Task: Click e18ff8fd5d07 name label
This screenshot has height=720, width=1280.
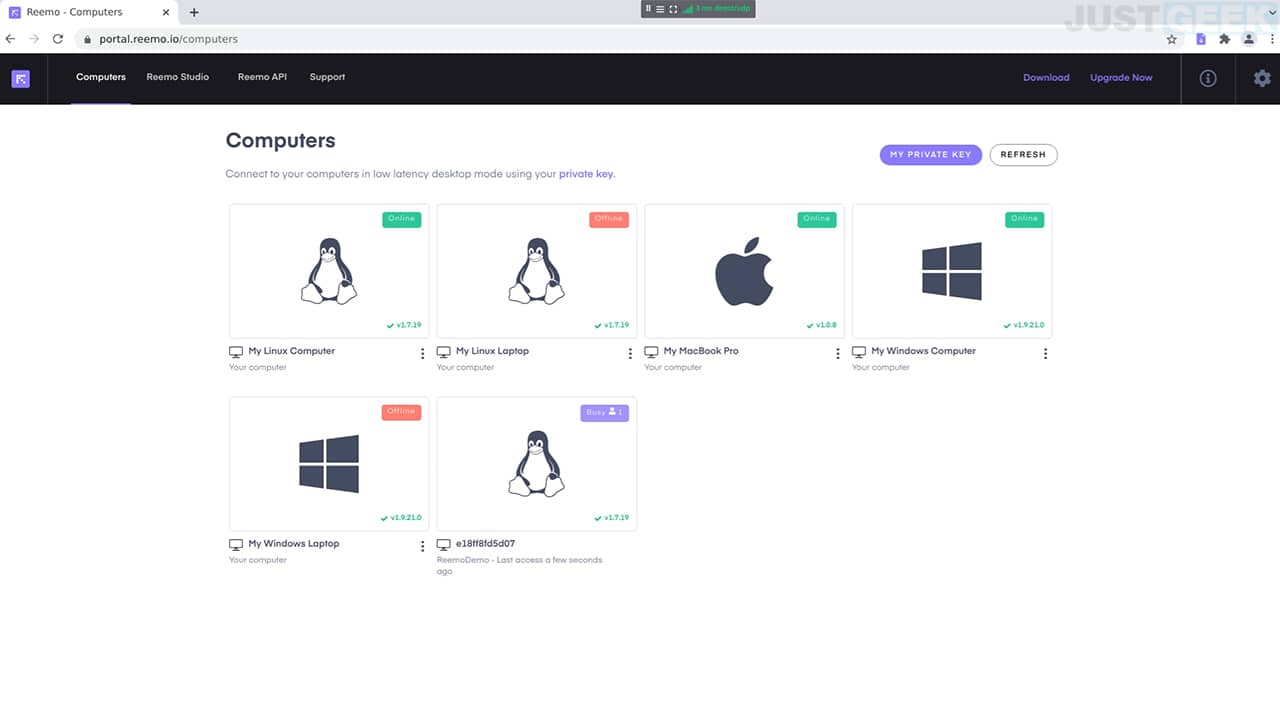Action: tap(485, 544)
